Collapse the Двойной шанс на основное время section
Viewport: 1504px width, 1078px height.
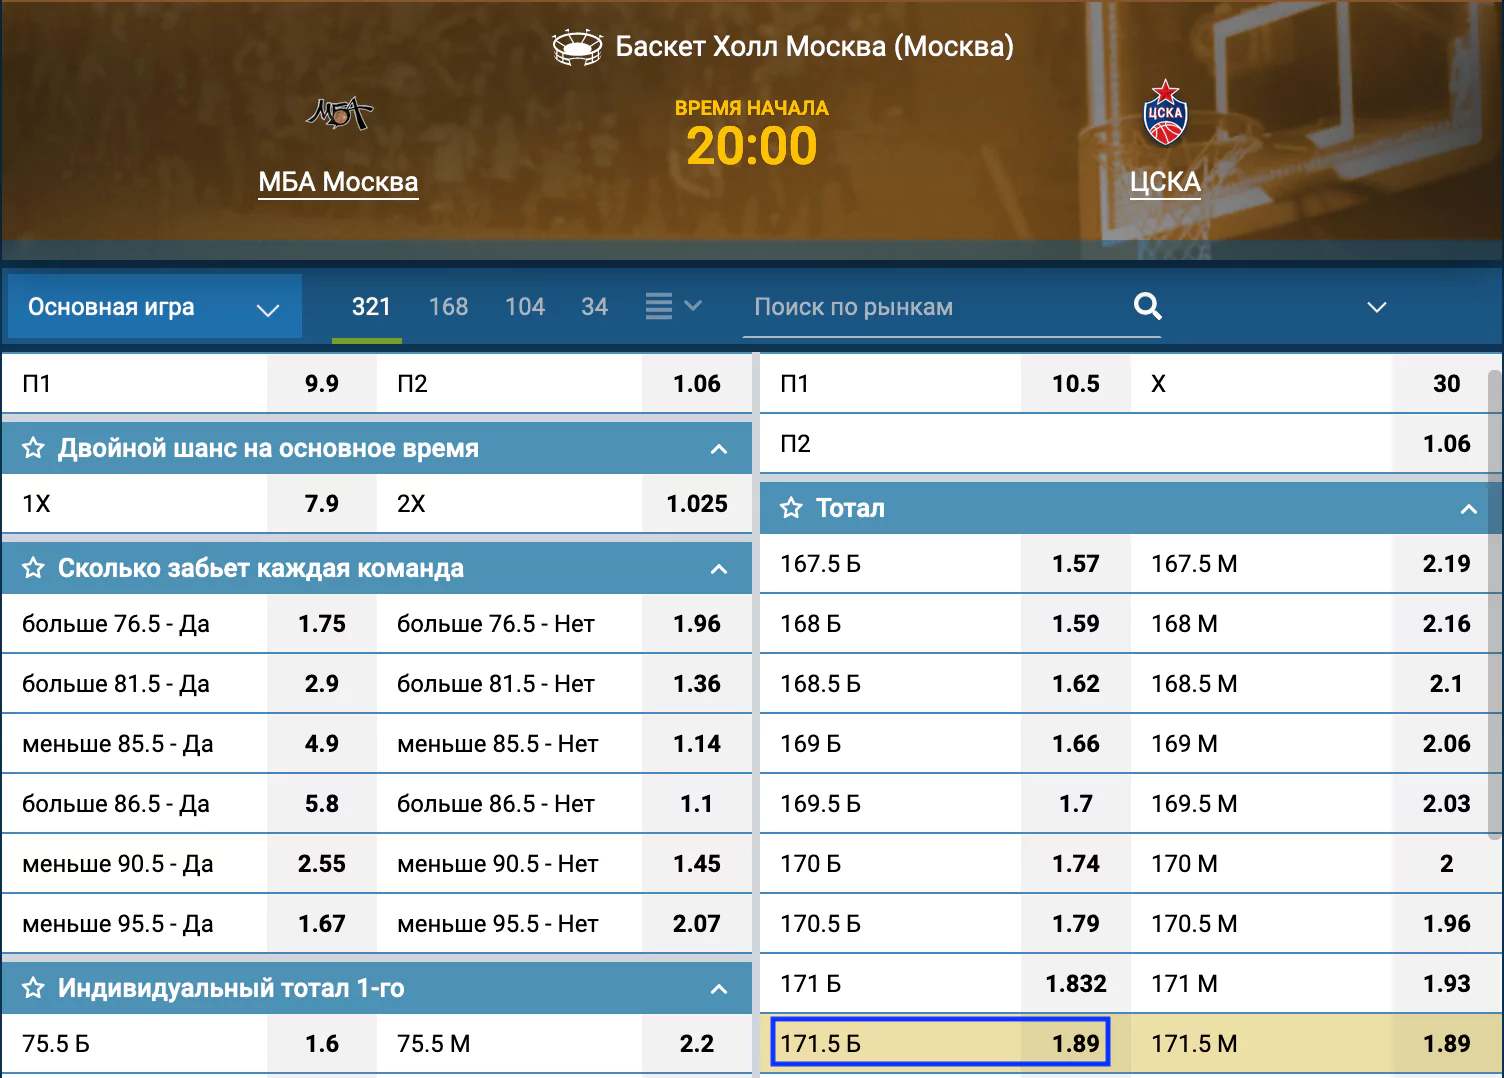[x=718, y=449]
